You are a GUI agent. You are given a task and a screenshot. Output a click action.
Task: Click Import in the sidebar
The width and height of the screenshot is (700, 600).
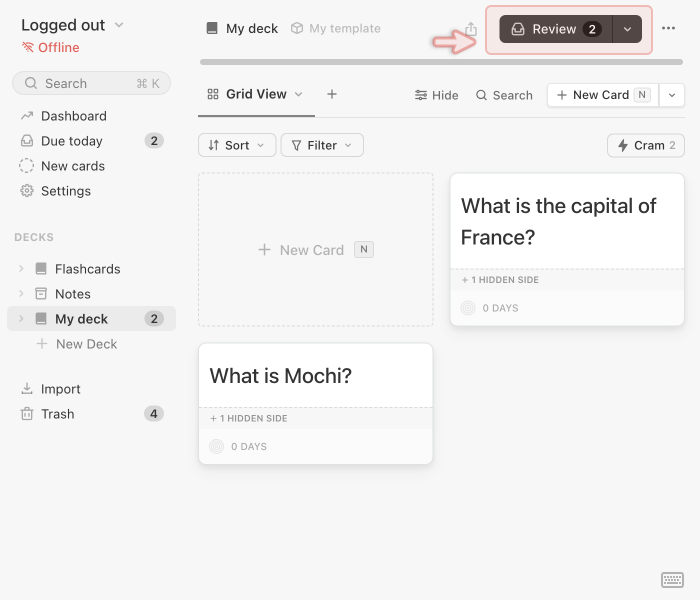click(x=60, y=389)
